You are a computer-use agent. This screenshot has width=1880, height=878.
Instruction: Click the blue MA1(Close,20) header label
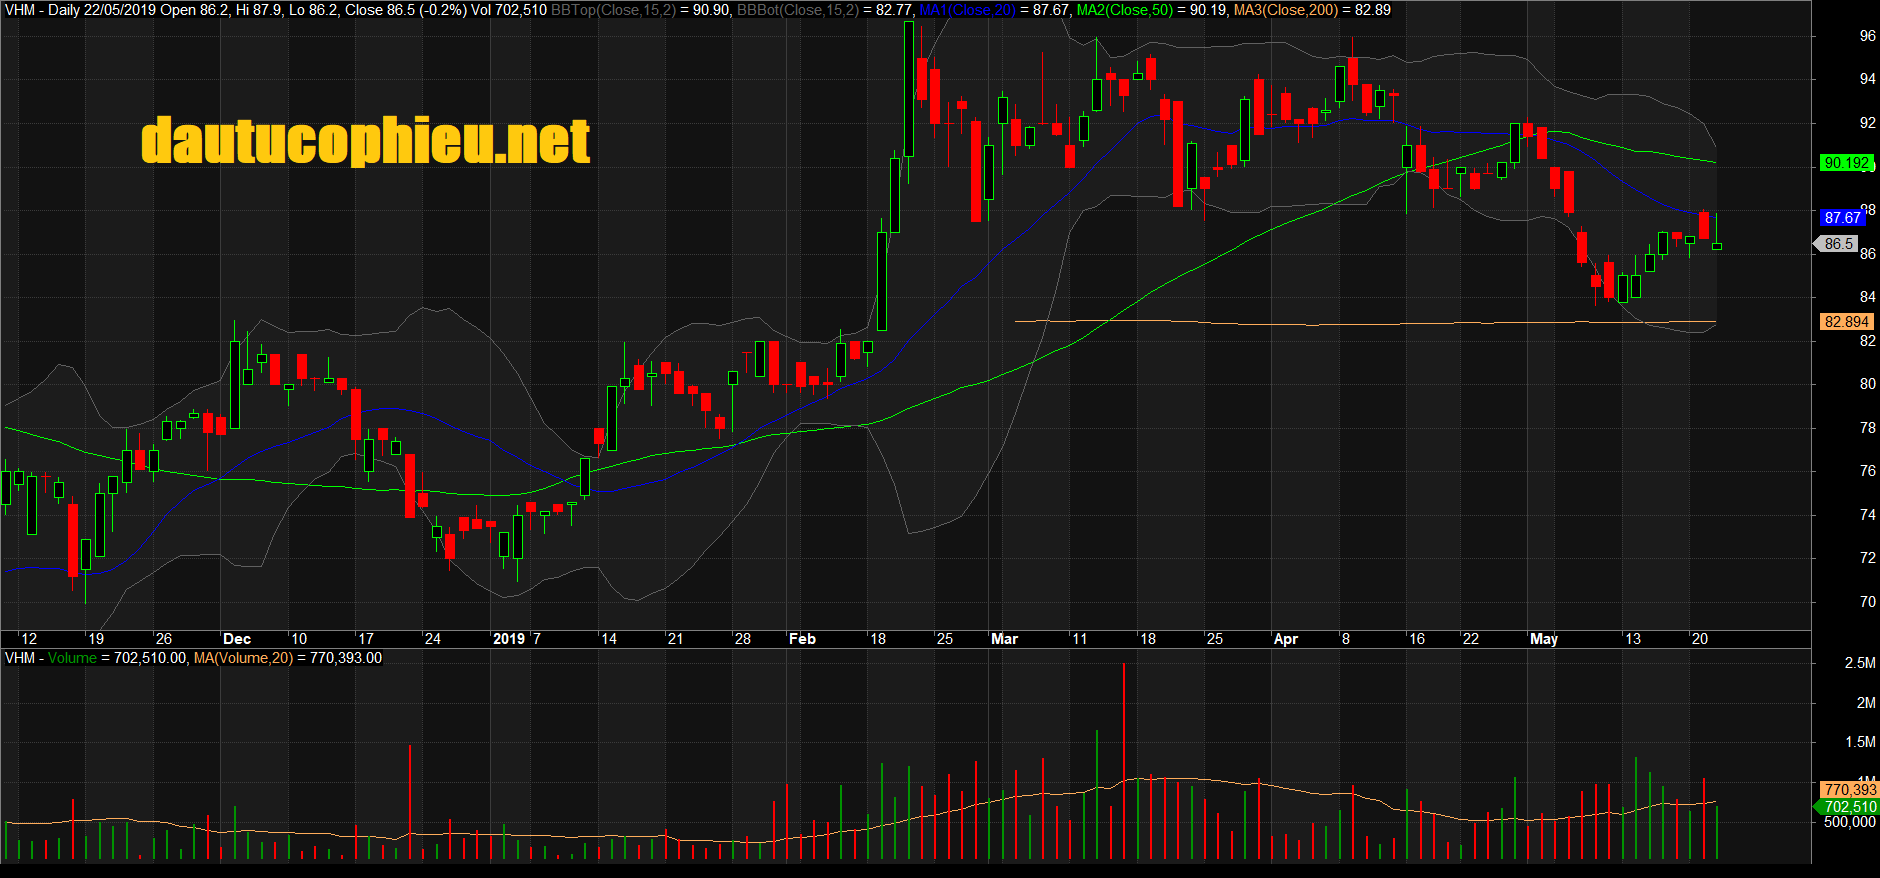click(967, 10)
